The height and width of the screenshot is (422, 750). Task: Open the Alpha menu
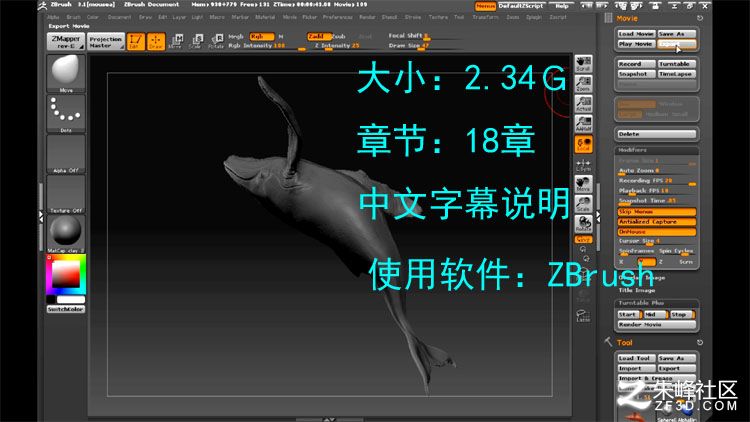[53, 17]
